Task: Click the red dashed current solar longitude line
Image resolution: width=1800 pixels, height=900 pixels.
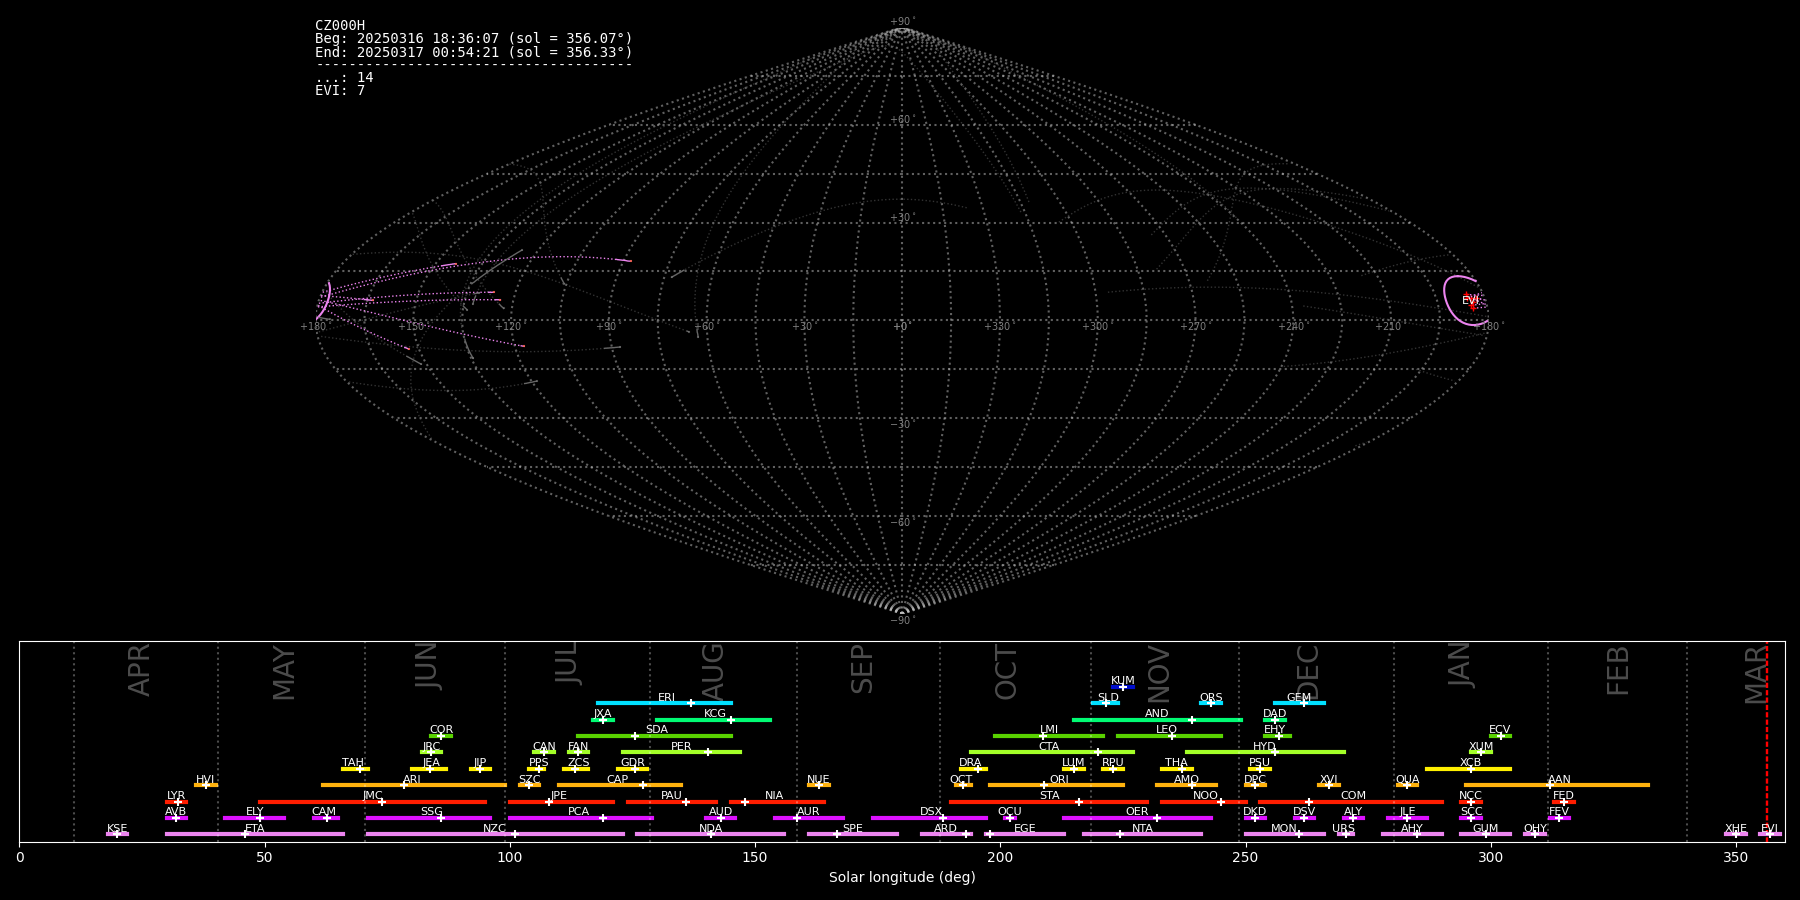Action: (x=1767, y=741)
